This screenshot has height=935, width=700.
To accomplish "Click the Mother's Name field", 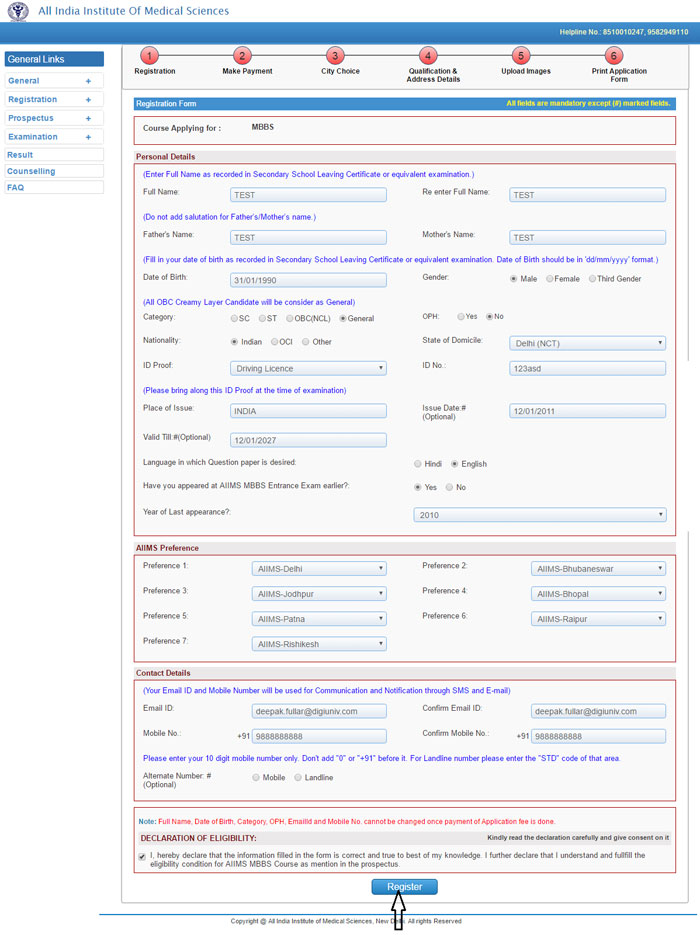I will click(x=587, y=237).
